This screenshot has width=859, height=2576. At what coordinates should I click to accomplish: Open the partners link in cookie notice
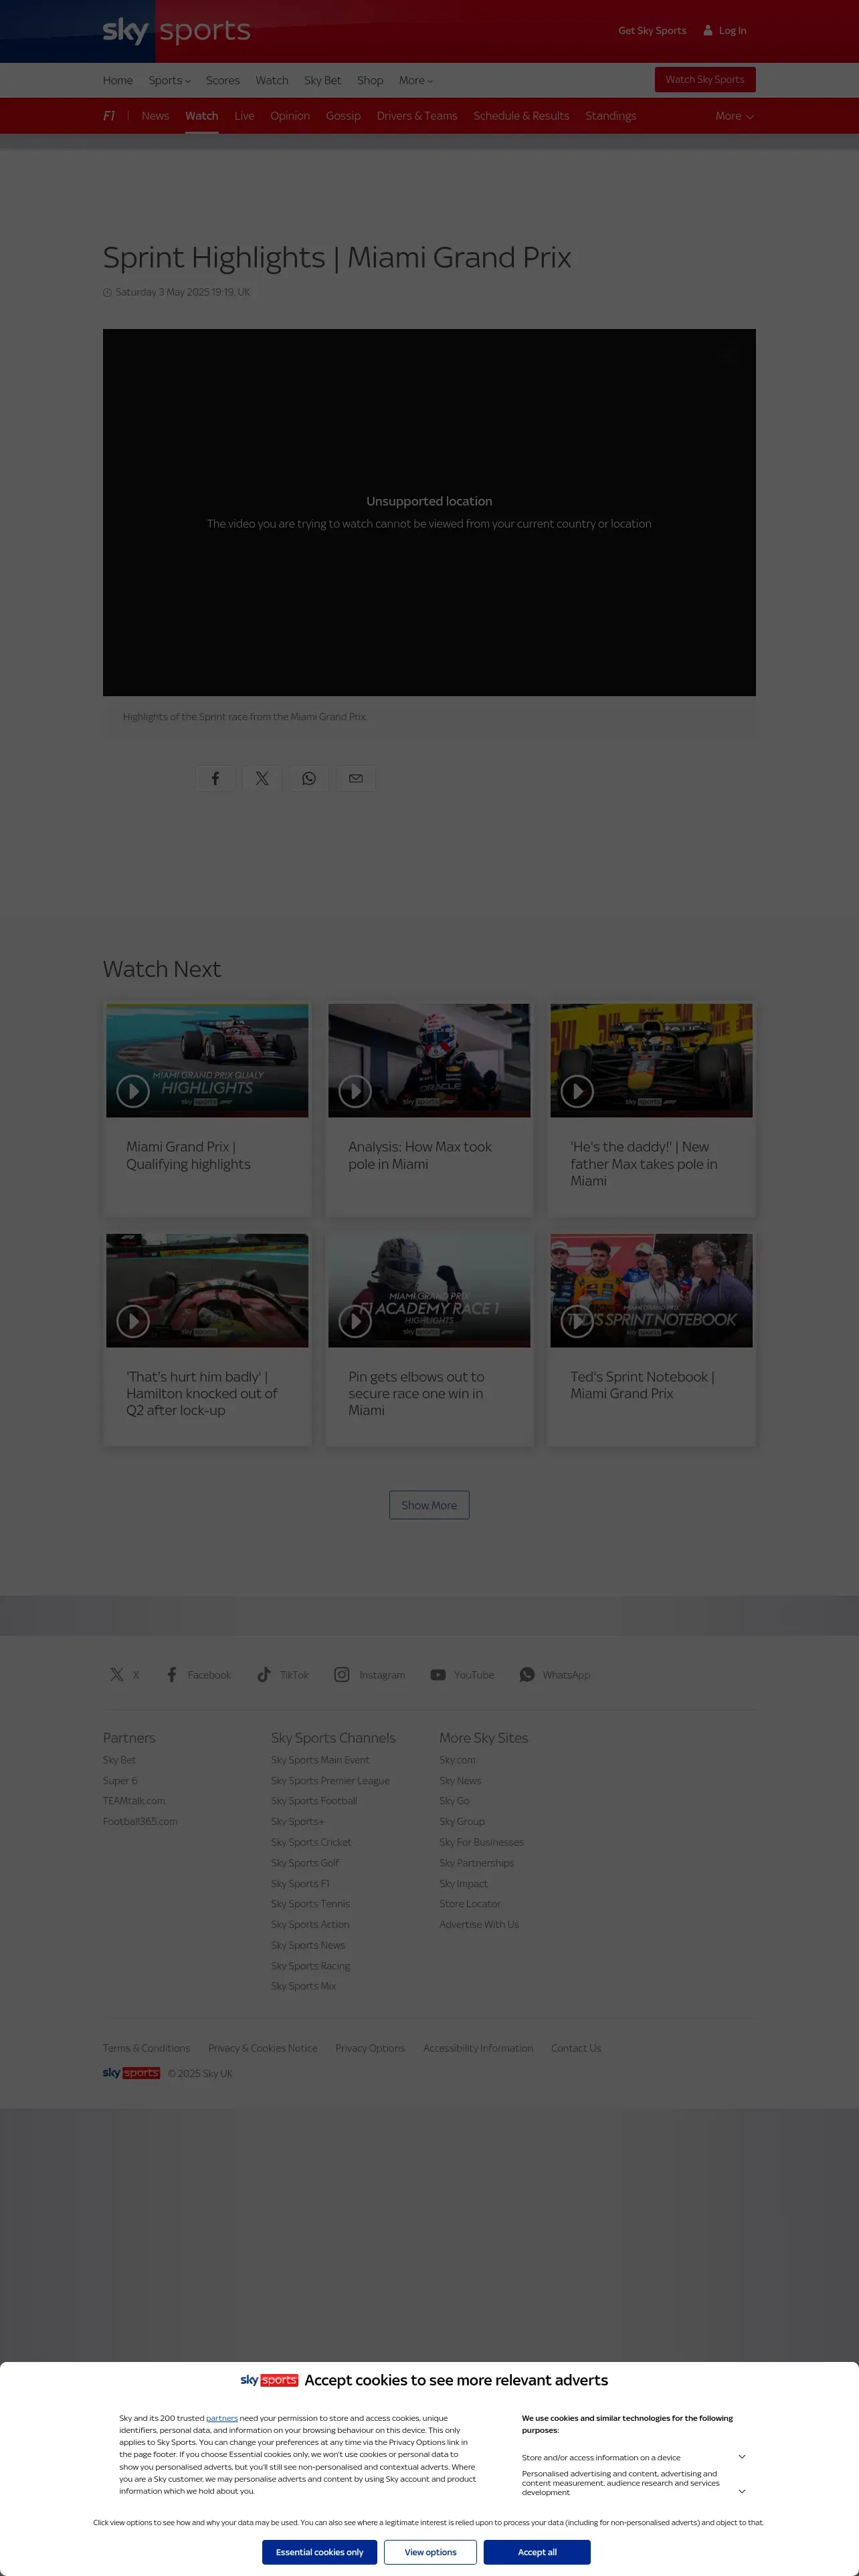coord(222,2418)
